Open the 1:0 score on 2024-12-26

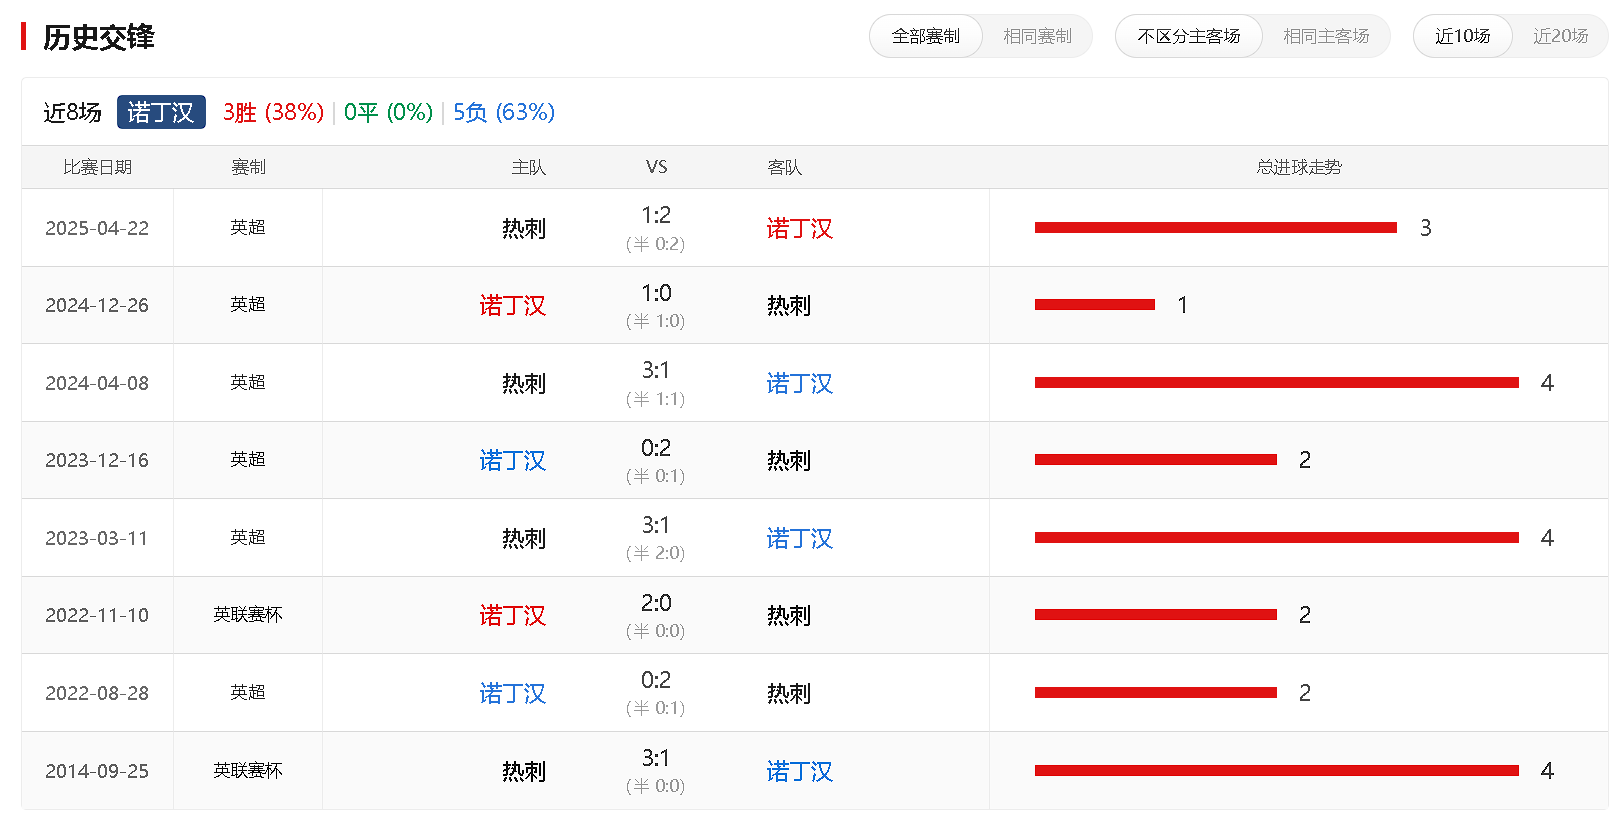[656, 294]
